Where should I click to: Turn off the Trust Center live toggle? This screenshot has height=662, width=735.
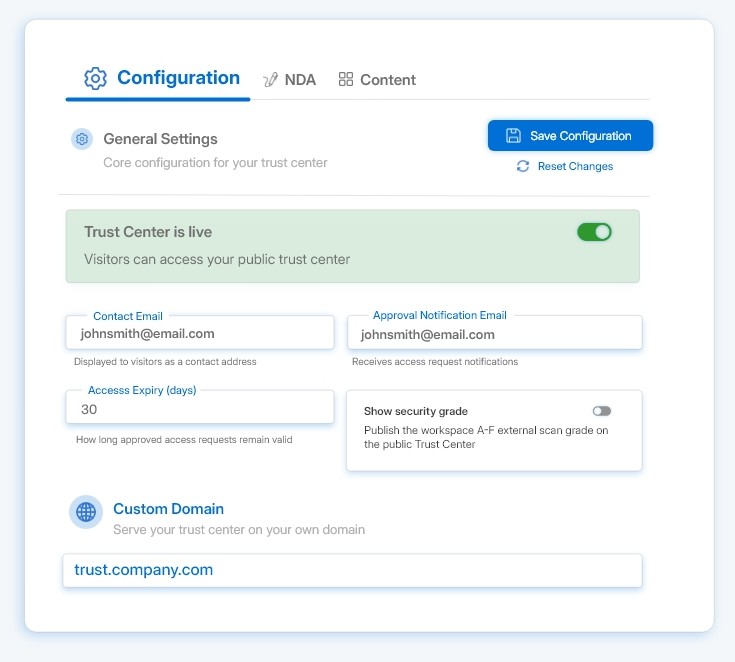[x=594, y=232]
